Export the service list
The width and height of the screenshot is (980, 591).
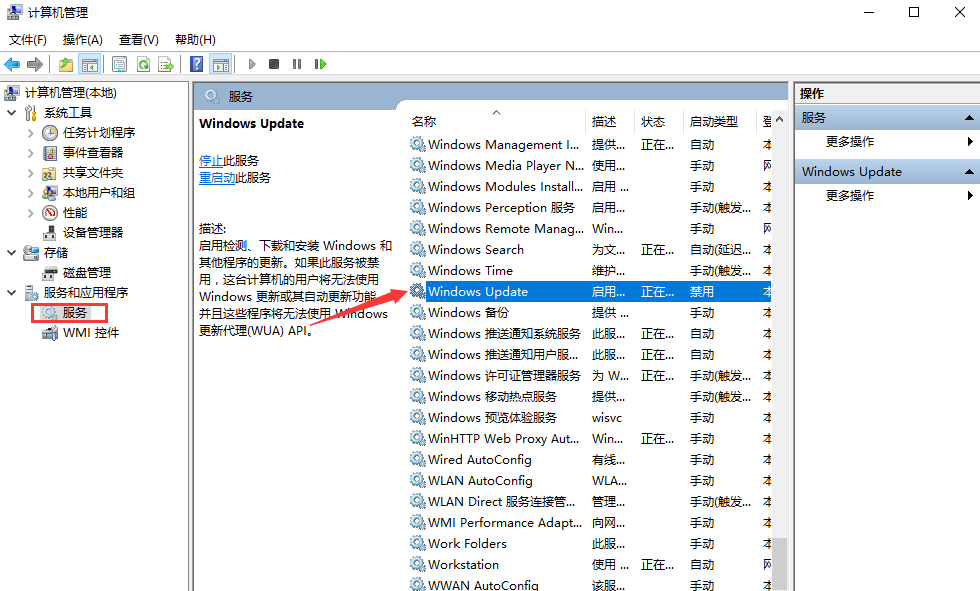(167, 63)
